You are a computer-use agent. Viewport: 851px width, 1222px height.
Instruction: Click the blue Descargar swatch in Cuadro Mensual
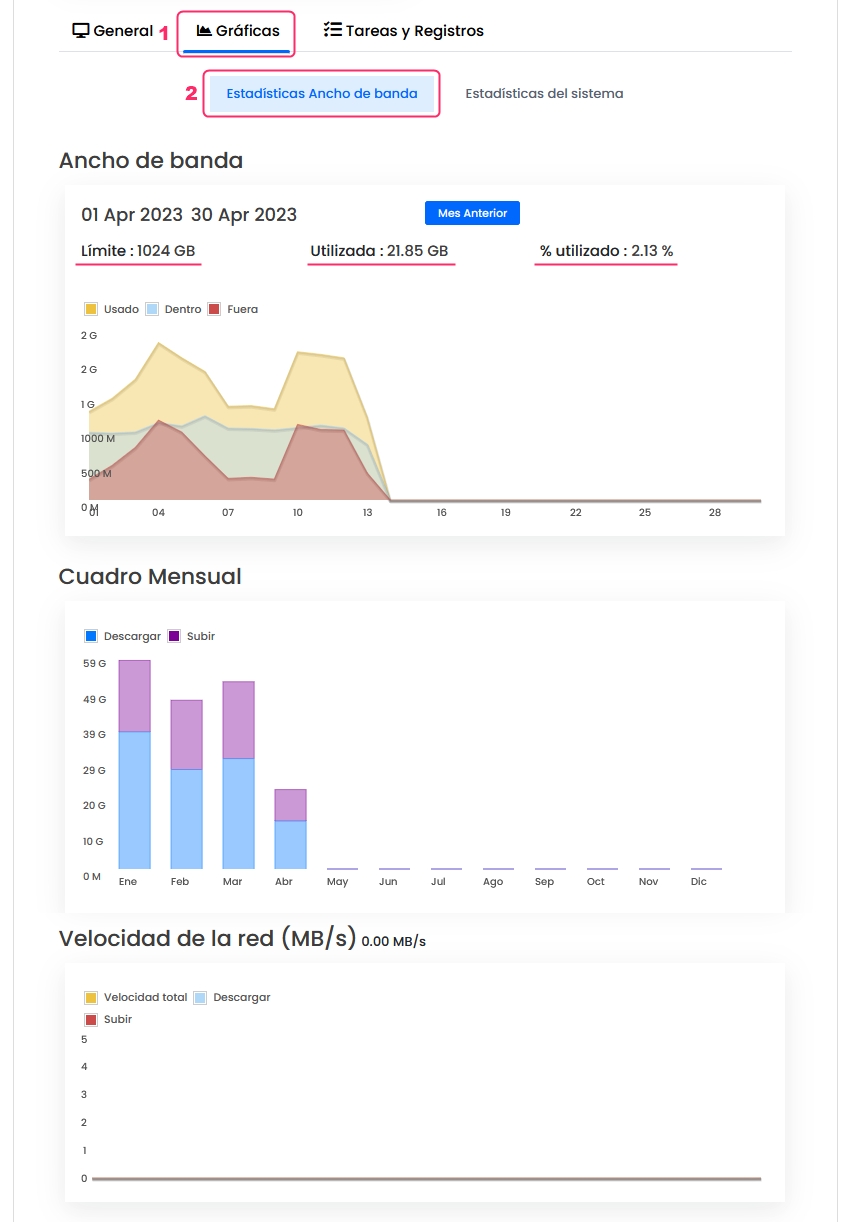91,636
